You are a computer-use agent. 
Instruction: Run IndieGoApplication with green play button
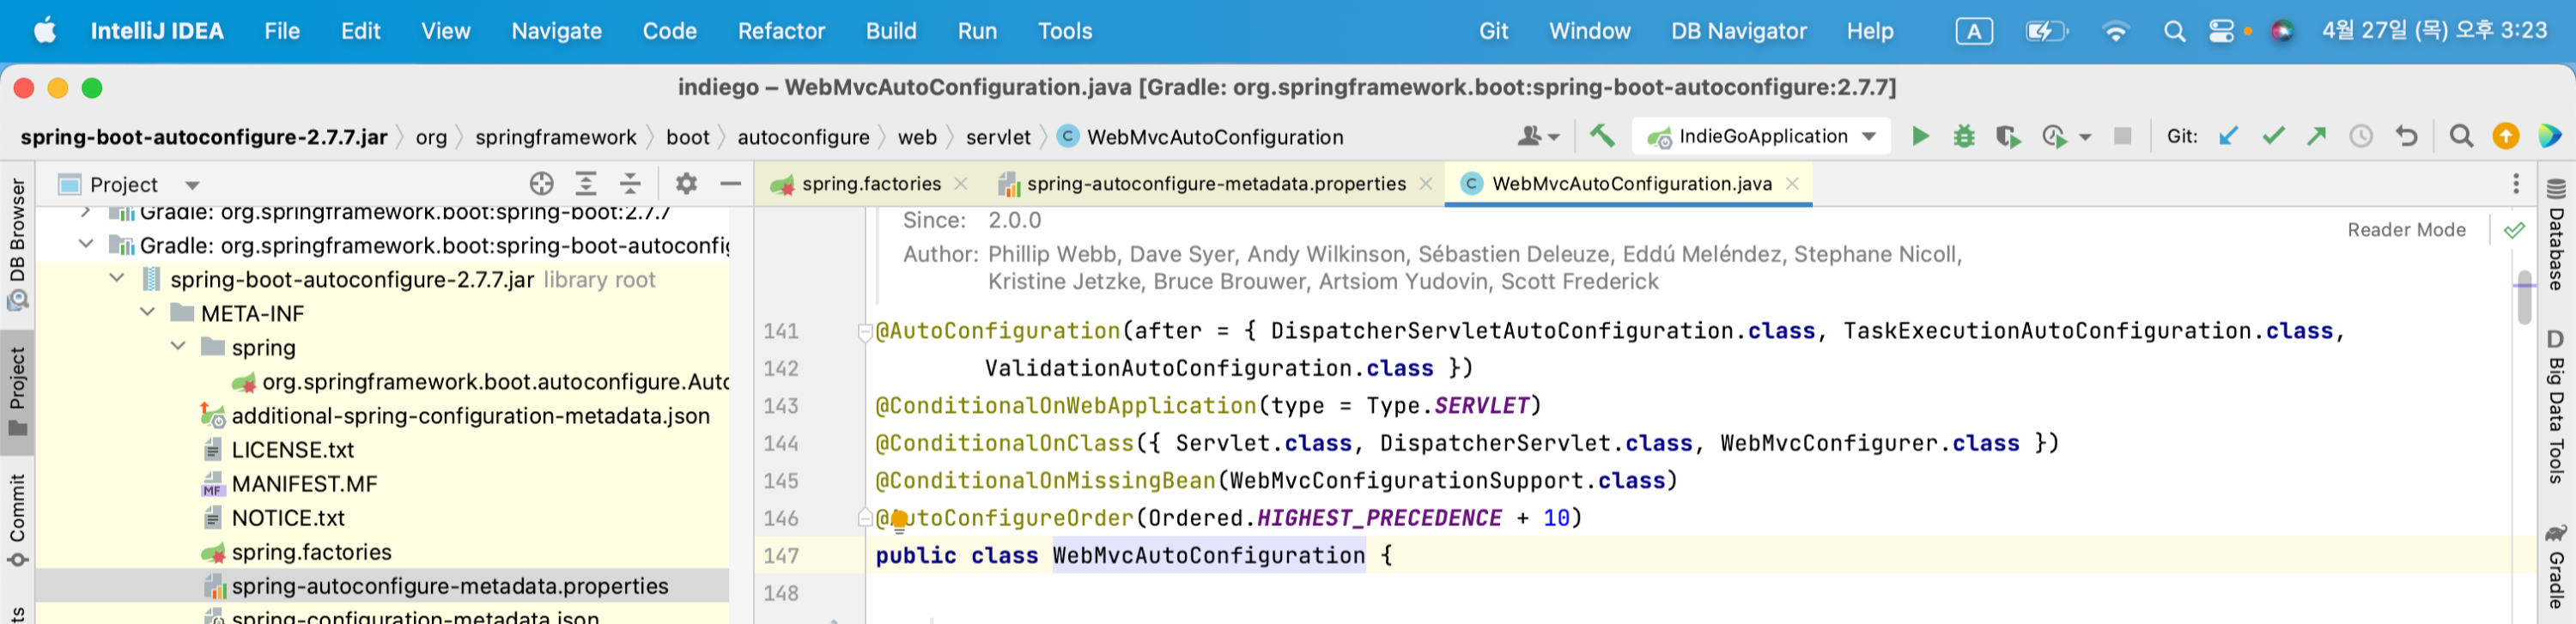1920,136
